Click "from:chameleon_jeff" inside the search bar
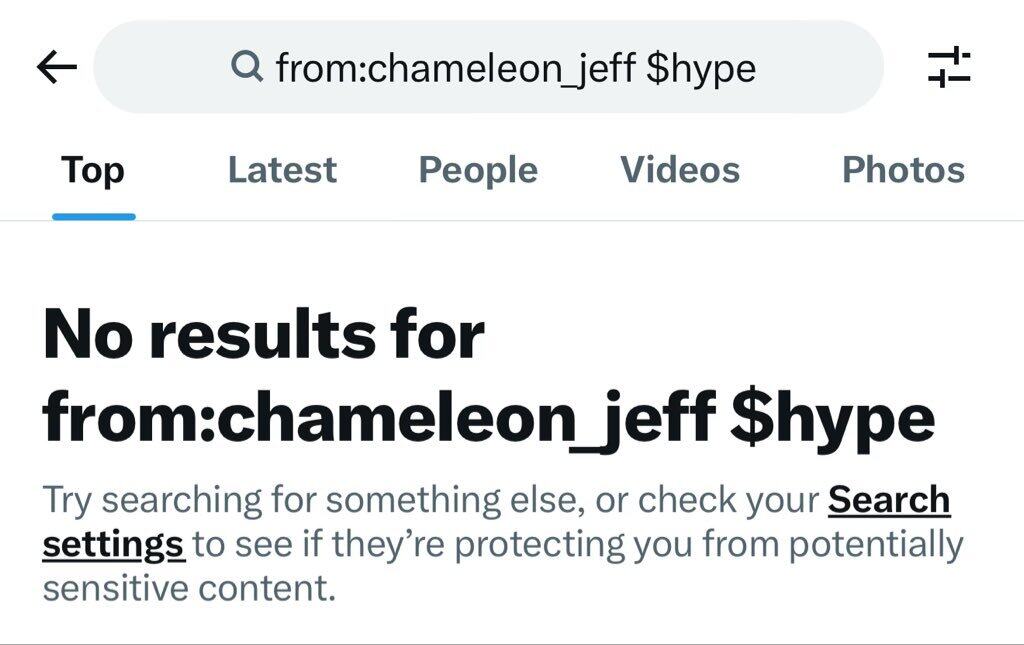 (x=455, y=68)
